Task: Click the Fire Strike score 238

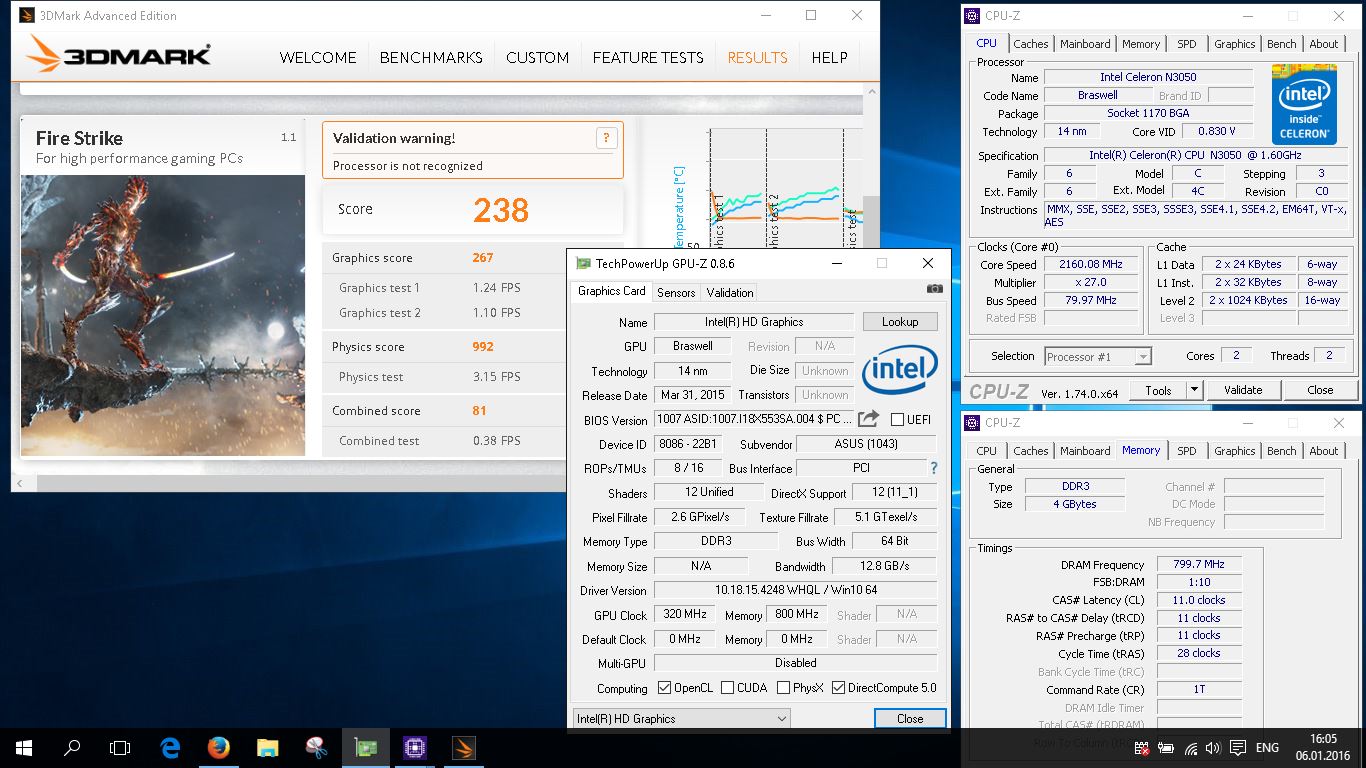Action: pyautogui.click(x=501, y=209)
